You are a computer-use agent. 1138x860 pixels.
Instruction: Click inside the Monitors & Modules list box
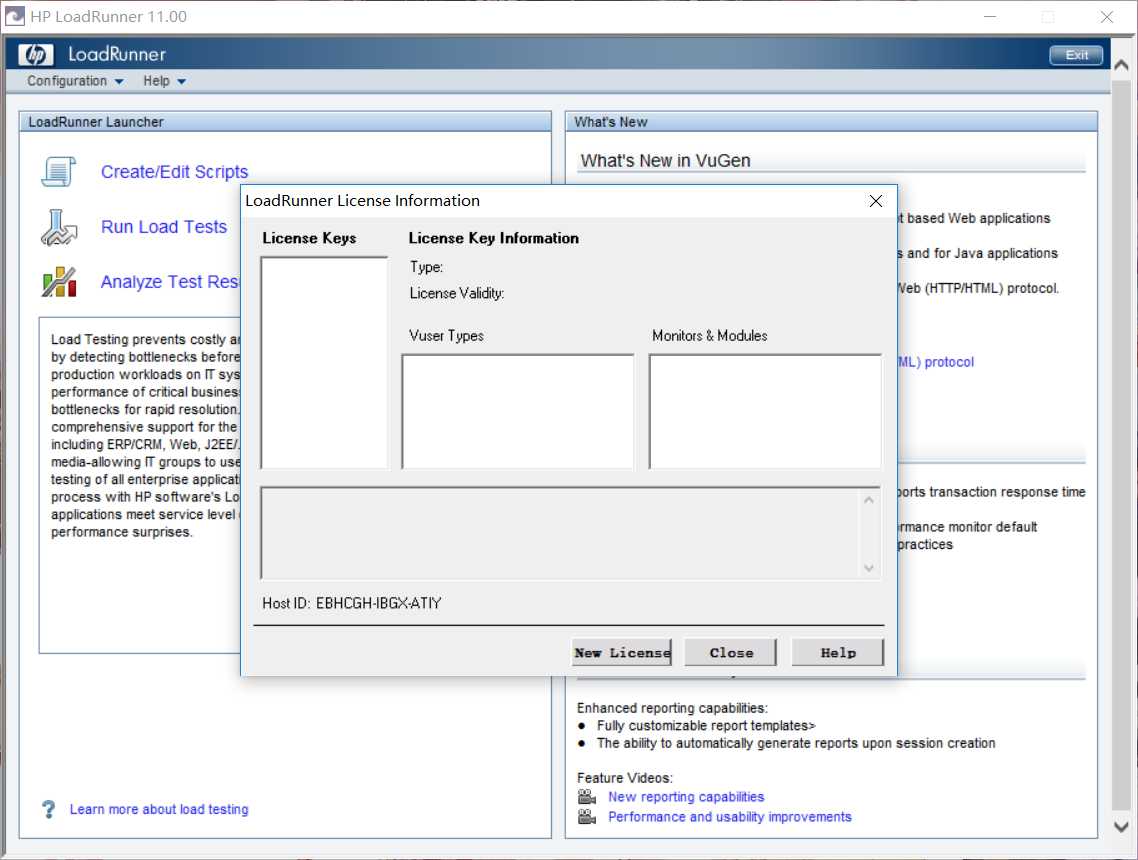pos(765,411)
